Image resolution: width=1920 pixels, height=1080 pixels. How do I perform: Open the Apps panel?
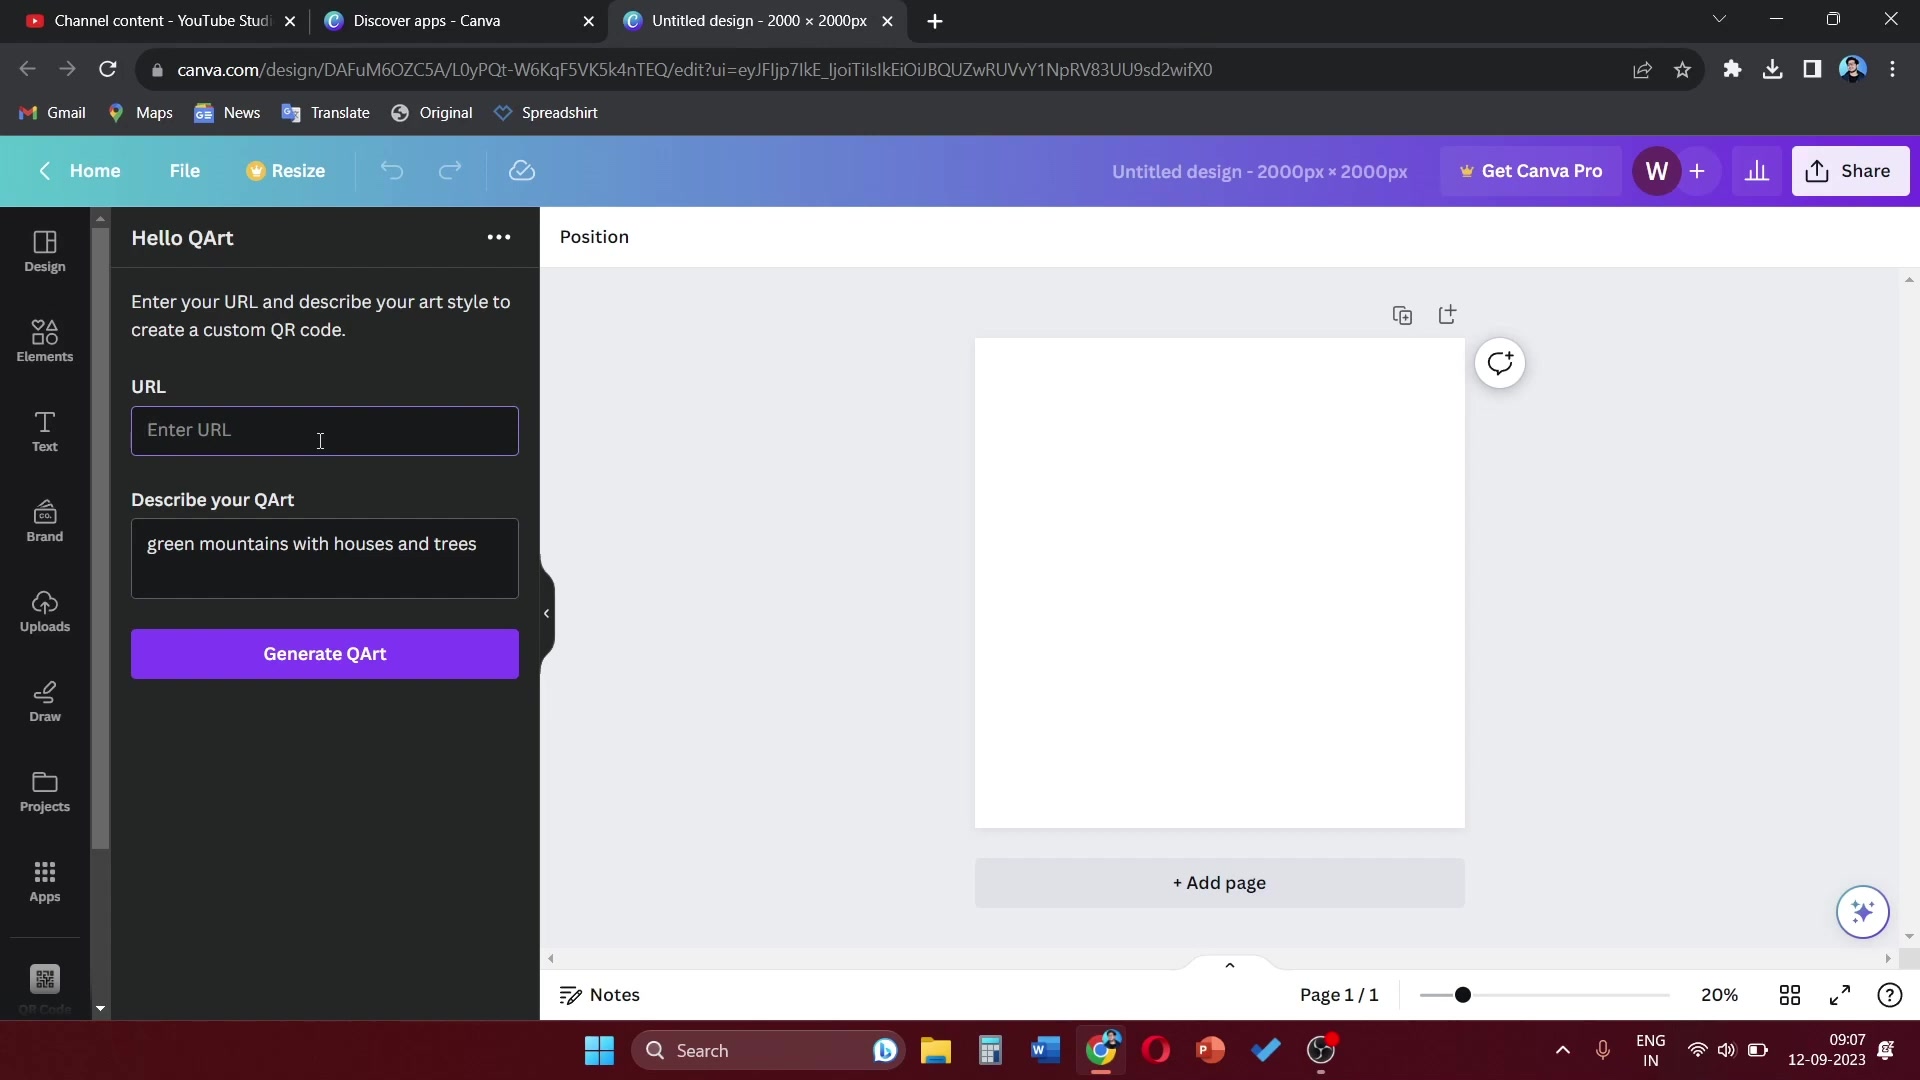(45, 881)
